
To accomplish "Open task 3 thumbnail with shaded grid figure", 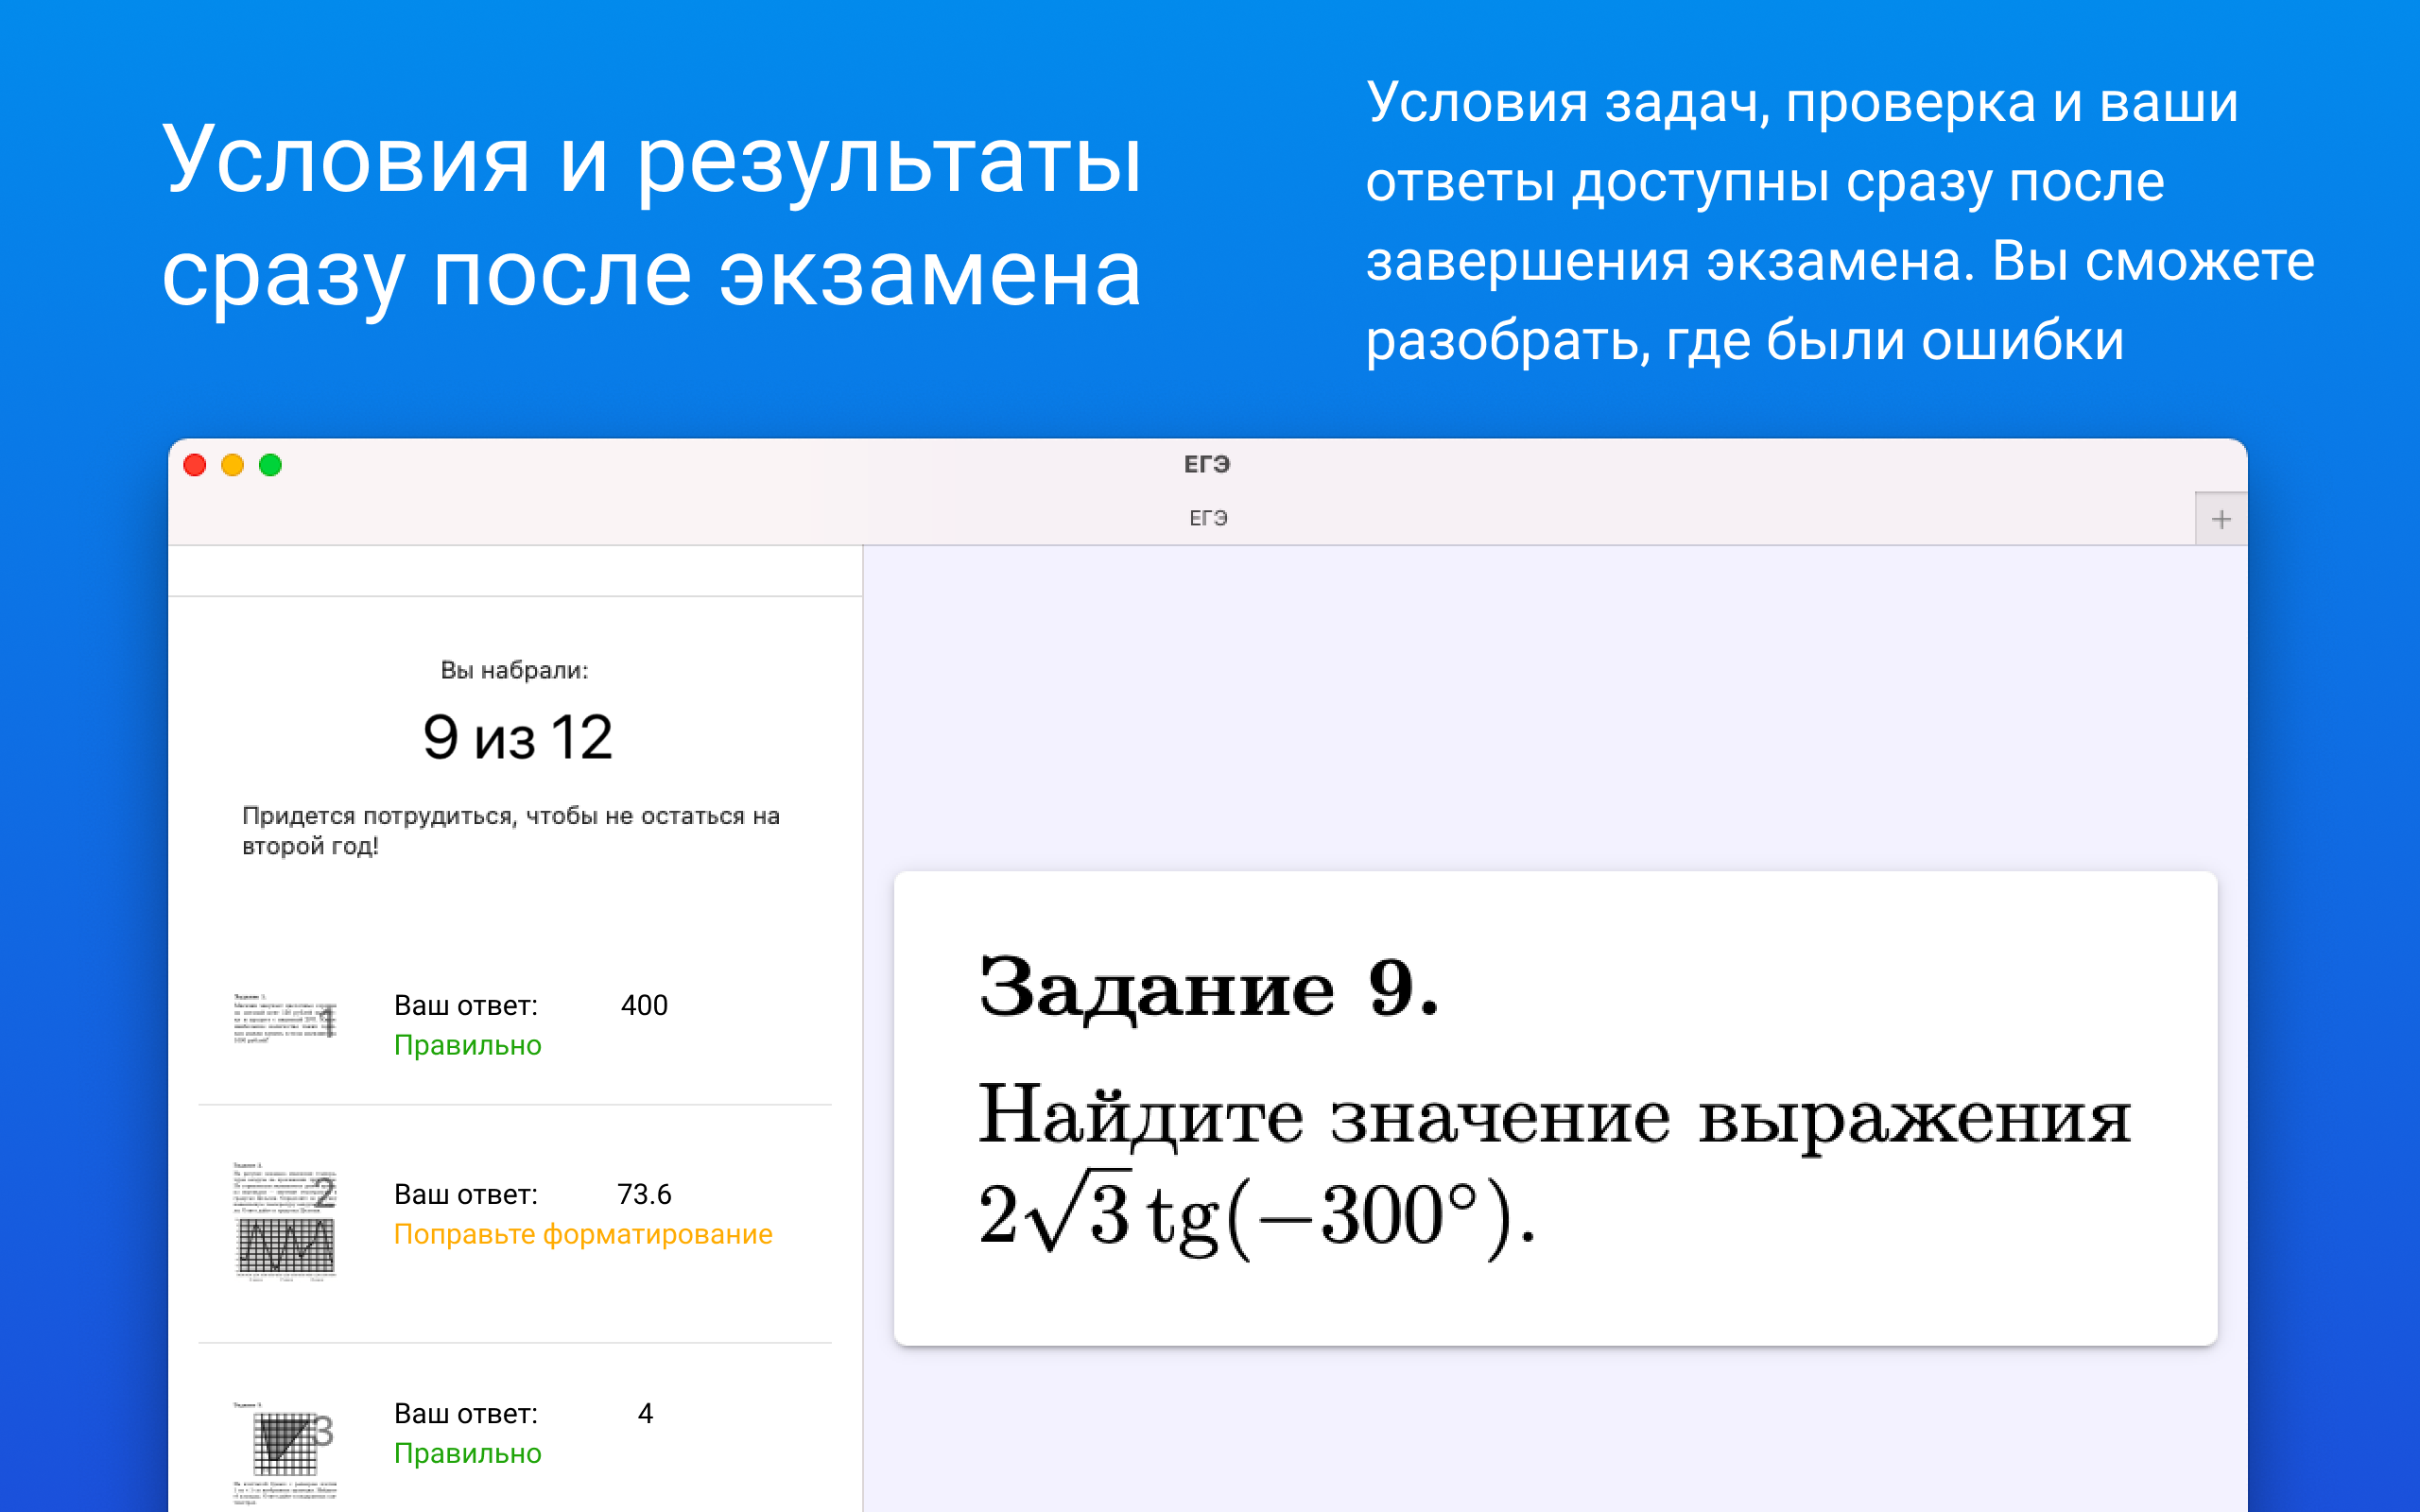I will (x=285, y=1453).
